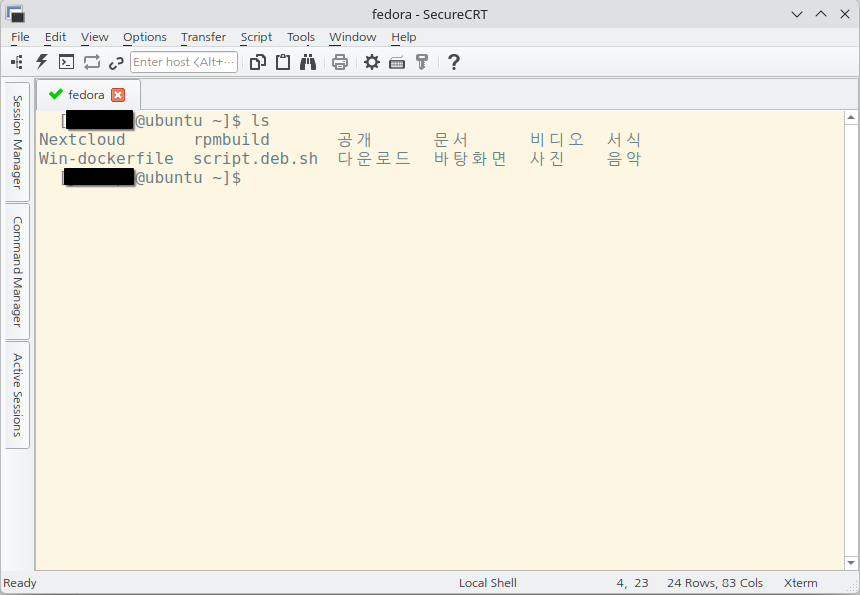Click the Copy icon in the toolbar
This screenshot has width=860, height=595.
click(x=258, y=62)
